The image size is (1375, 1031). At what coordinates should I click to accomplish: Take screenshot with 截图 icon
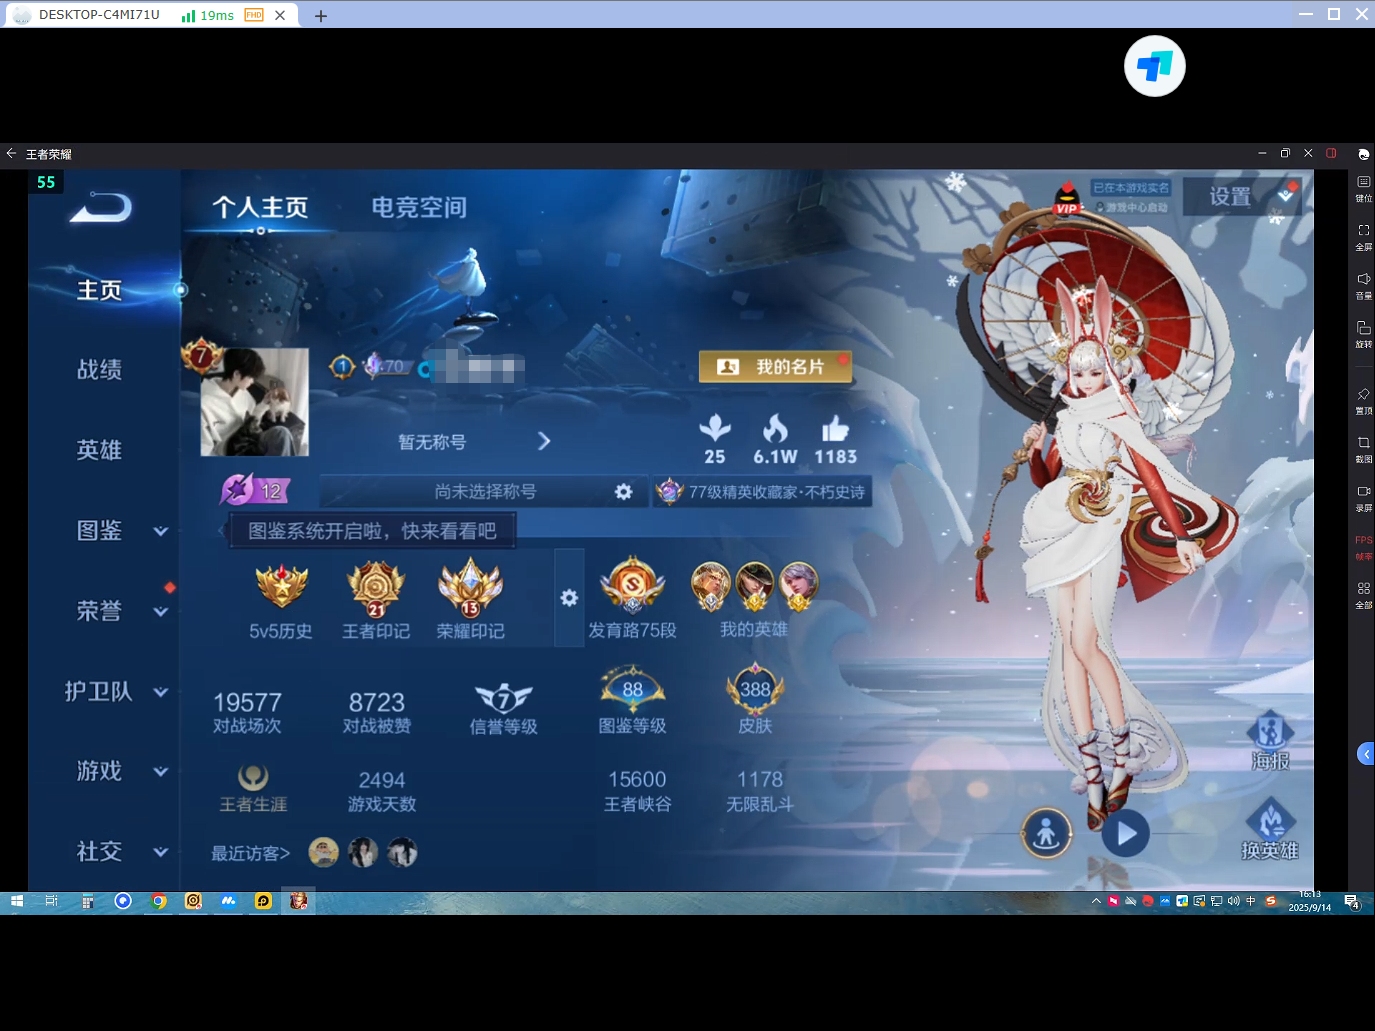pos(1363,449)
